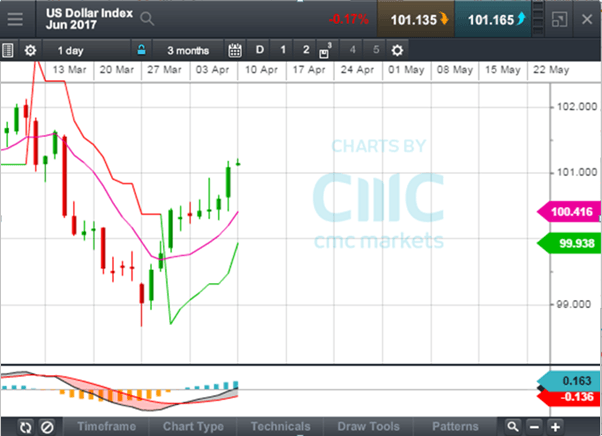This screenshot has height=436, width=602.
Task: Open the Draw Tools menu
Action: coord(368,426)
